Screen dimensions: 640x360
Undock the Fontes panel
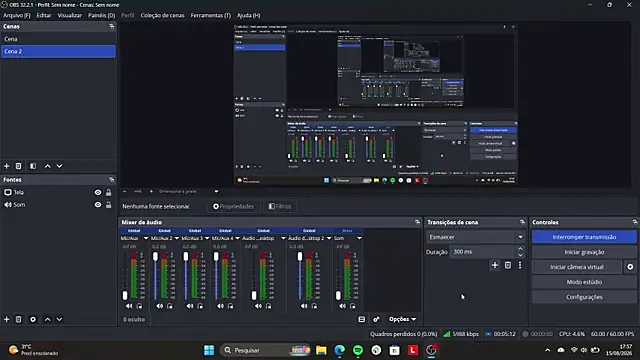112,180
